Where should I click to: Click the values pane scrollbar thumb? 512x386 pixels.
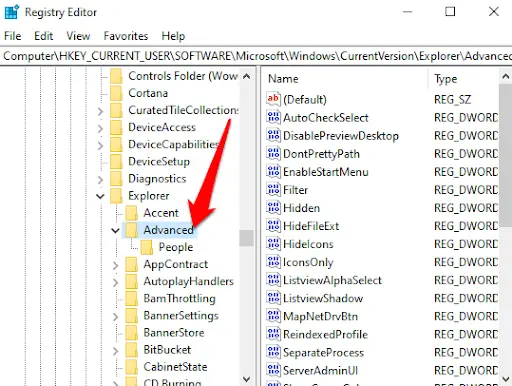[505, 156]
